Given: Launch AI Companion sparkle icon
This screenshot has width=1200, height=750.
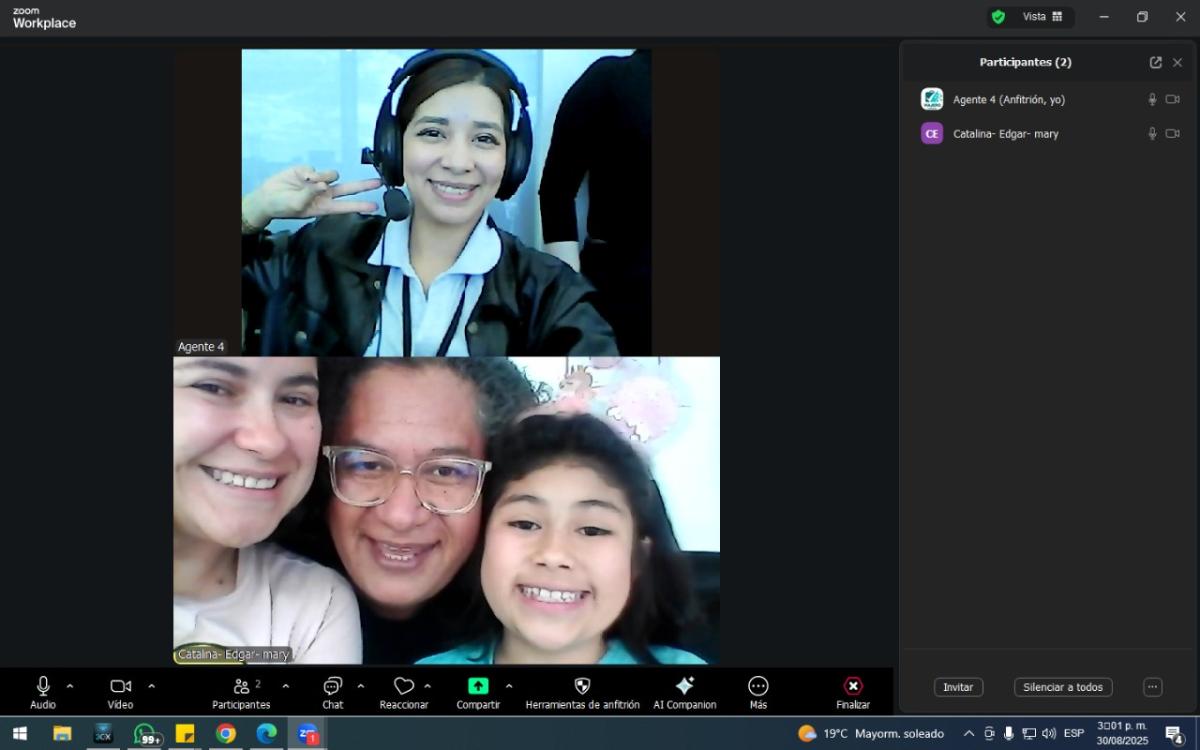Looking at the screenshot, I should pos(684,686).
